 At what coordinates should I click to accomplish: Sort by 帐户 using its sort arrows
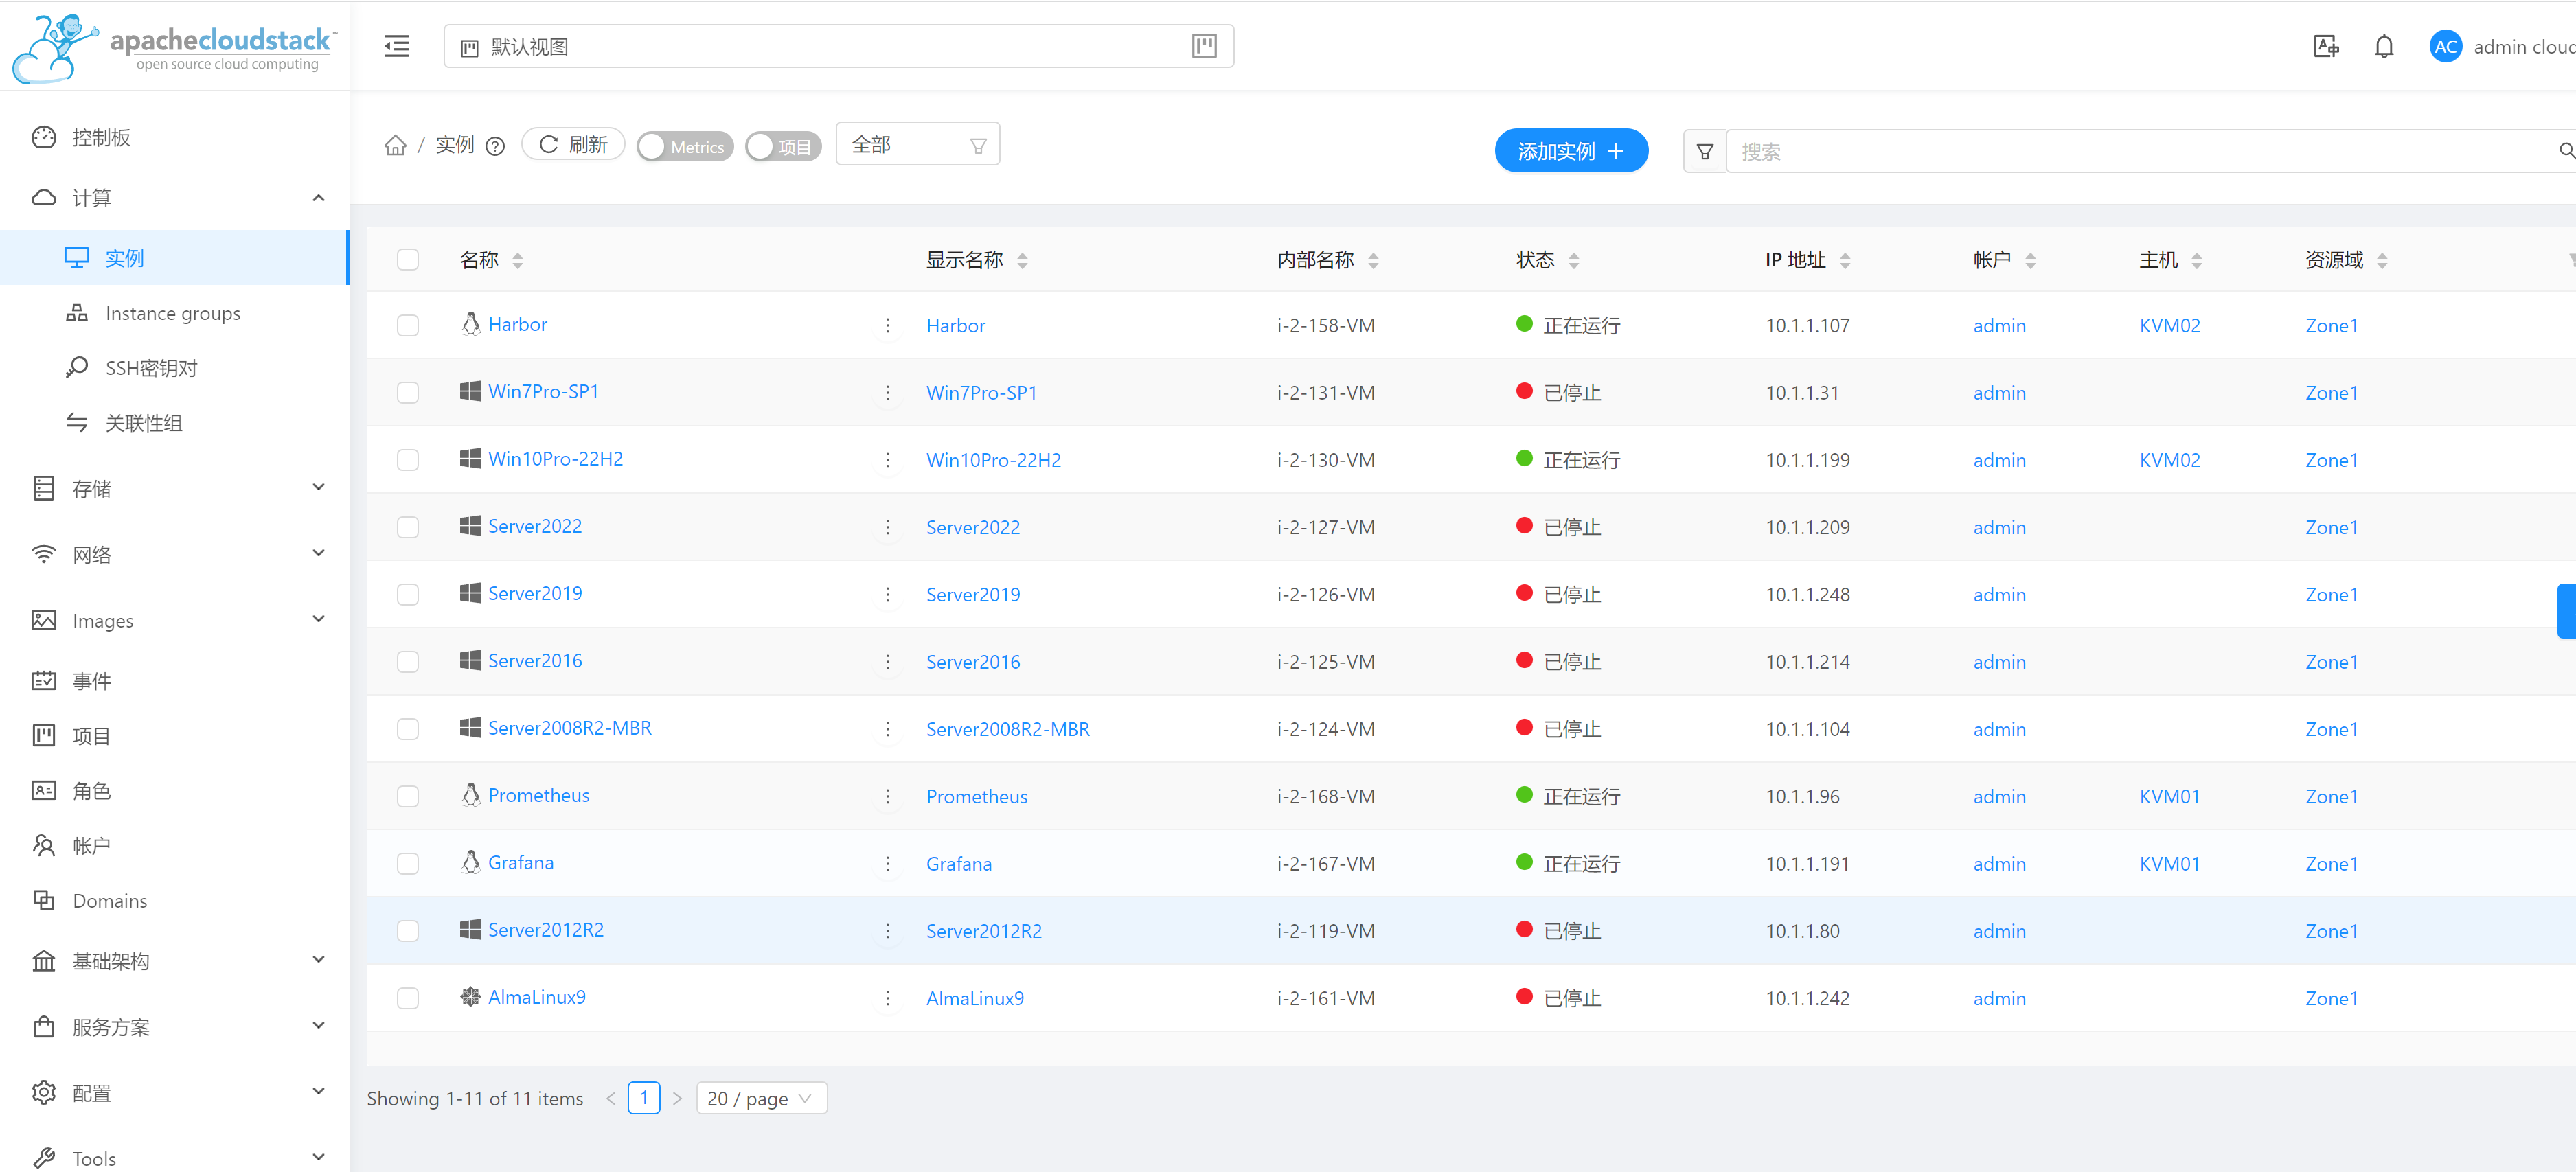(x=2030, y=260)
